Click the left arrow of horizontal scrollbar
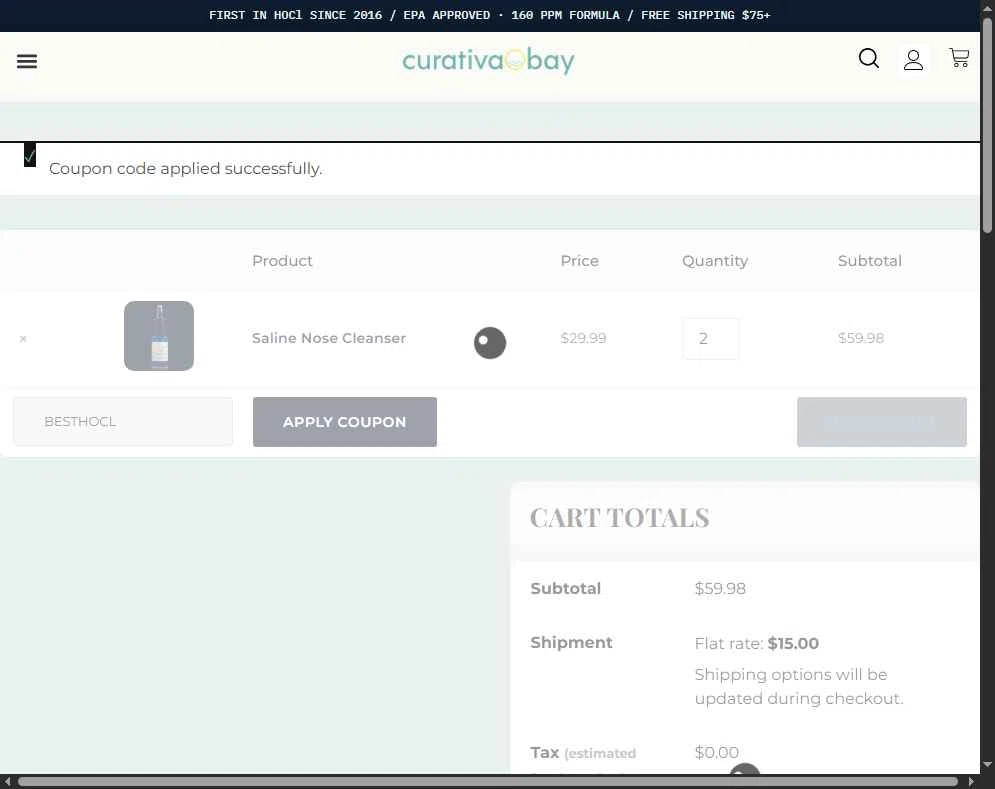This screenshot has height=789, width=995. click(x=7, y=781)
